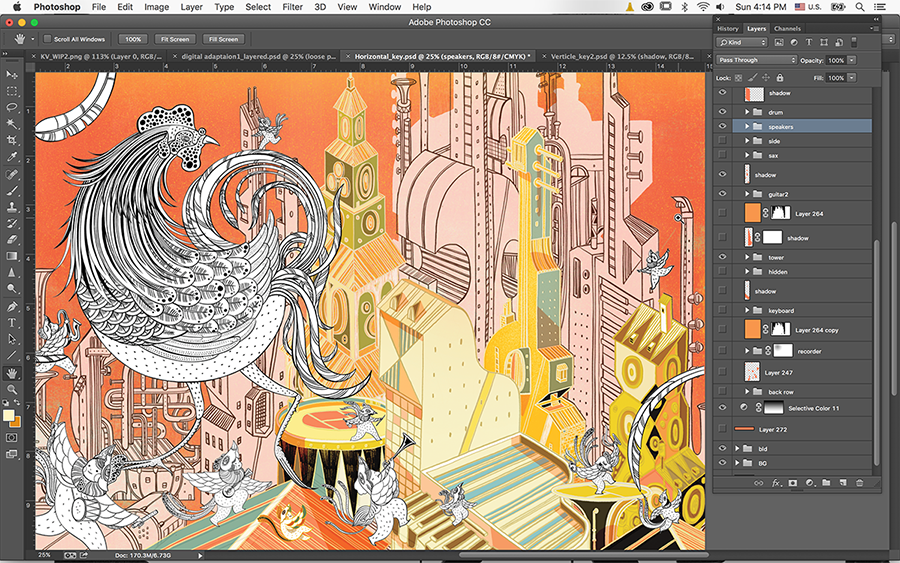Select the Brush tool

[x=11, y=191]
